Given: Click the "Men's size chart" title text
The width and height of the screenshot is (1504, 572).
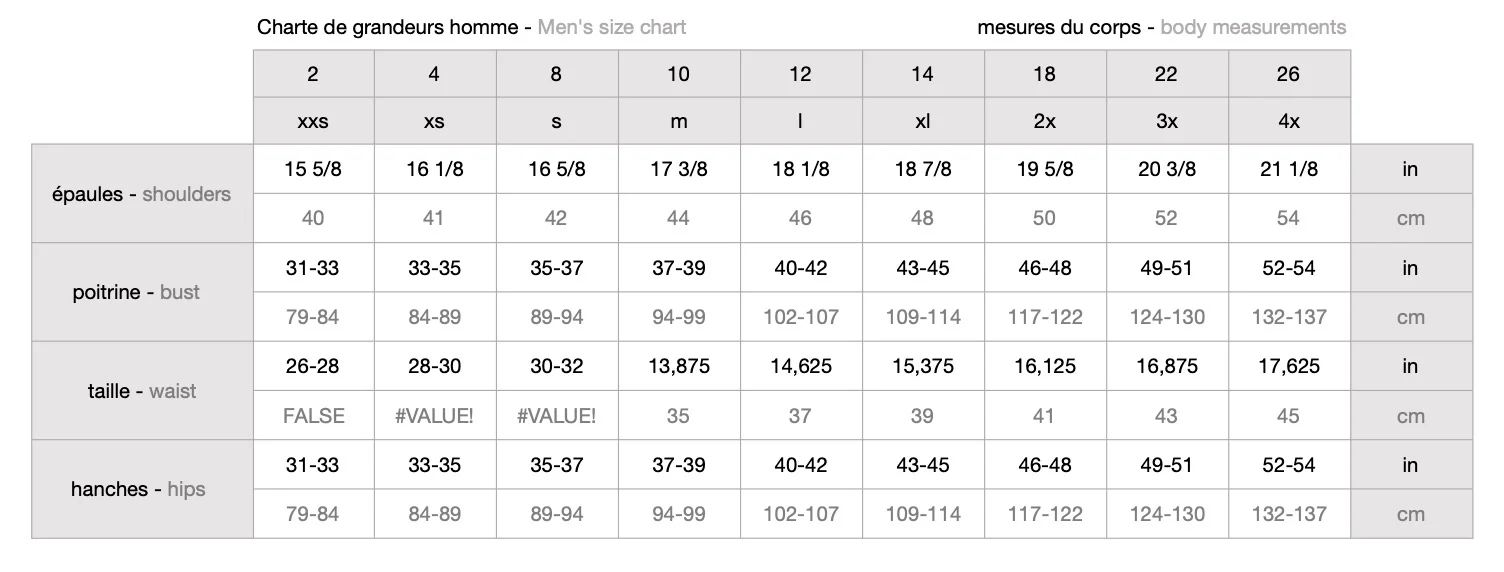Looking at the screenshot, I should [x=611, y=27].
